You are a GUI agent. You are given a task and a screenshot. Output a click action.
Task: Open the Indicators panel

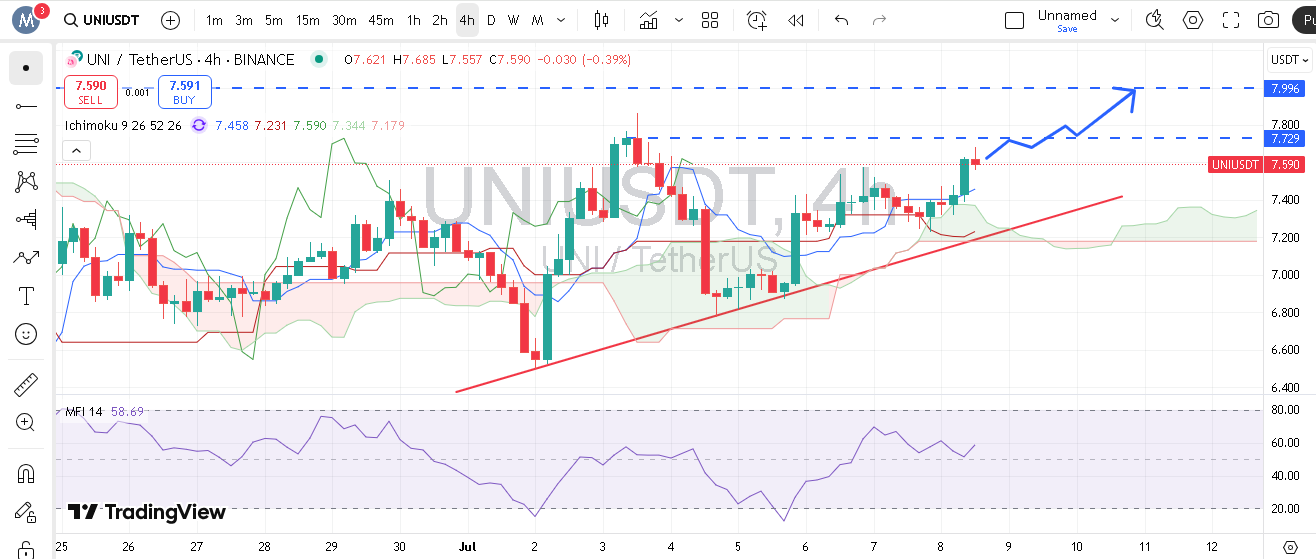click(x=650, y=20)
